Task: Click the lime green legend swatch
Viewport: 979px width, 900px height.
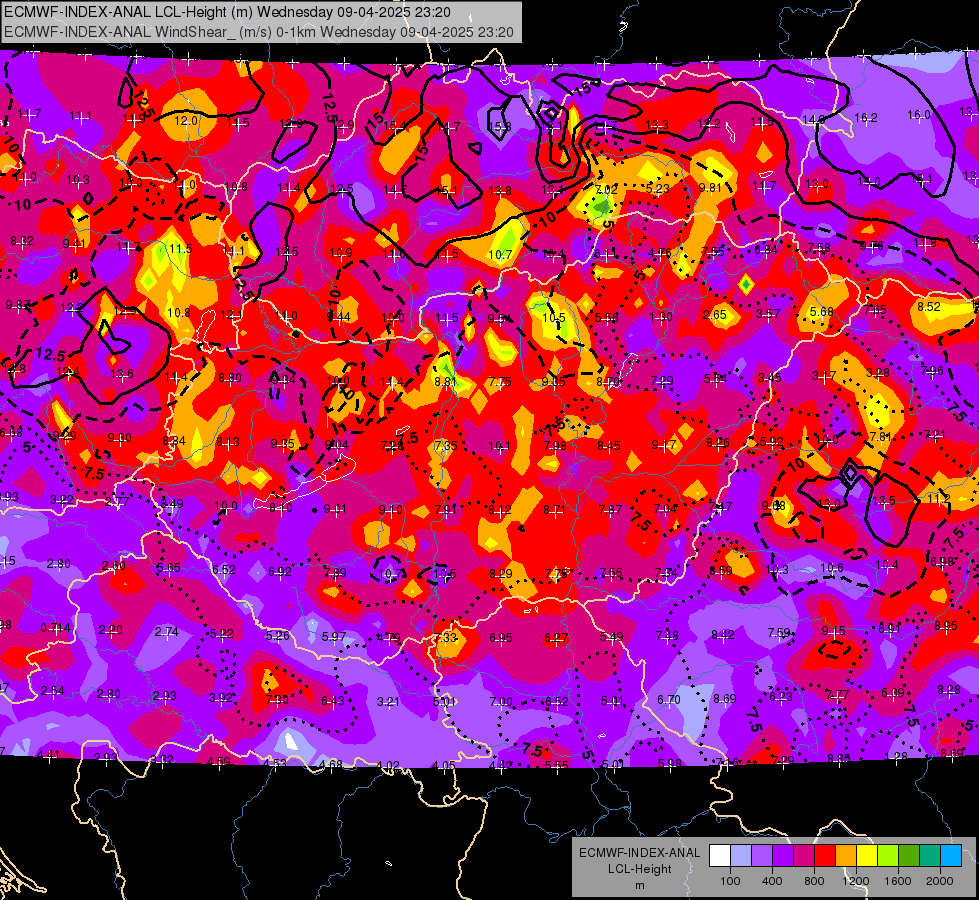Action: click(x=888, y=856)
